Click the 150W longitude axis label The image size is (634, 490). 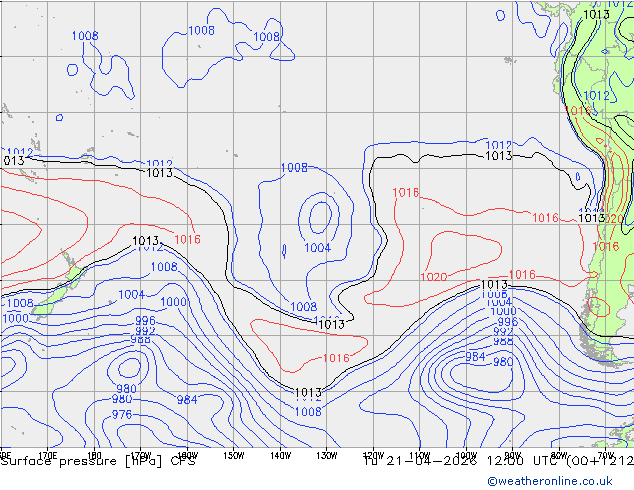[x=234, y=455]
